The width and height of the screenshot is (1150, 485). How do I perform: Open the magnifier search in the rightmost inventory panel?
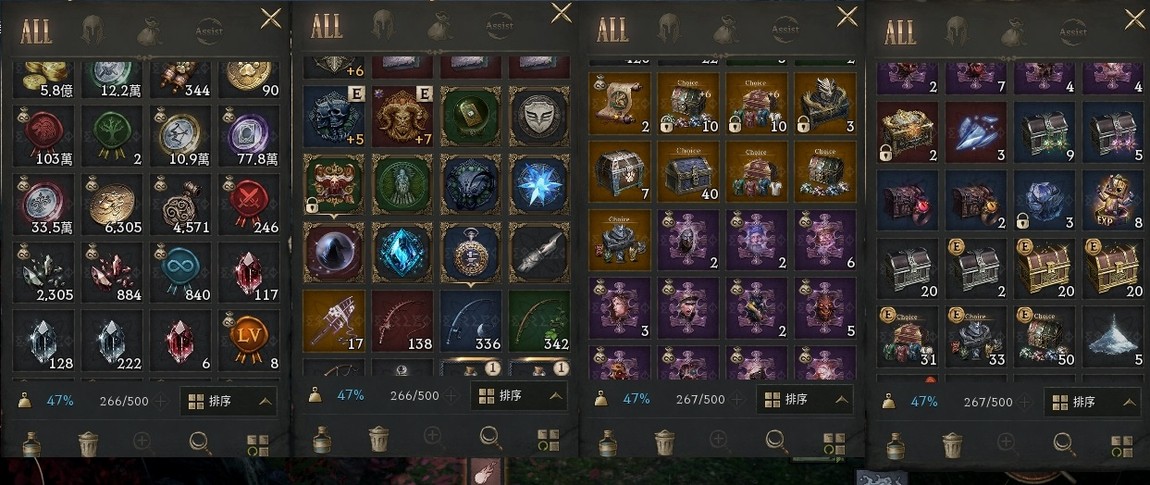[1063, 442]
